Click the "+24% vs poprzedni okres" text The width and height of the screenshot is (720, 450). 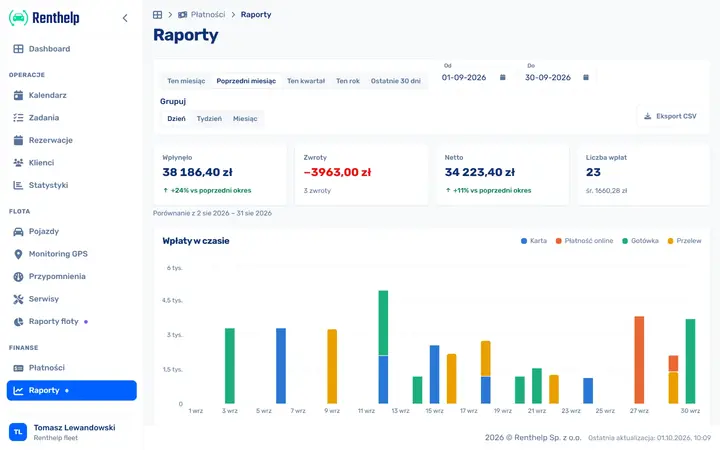tap(211, 190)
